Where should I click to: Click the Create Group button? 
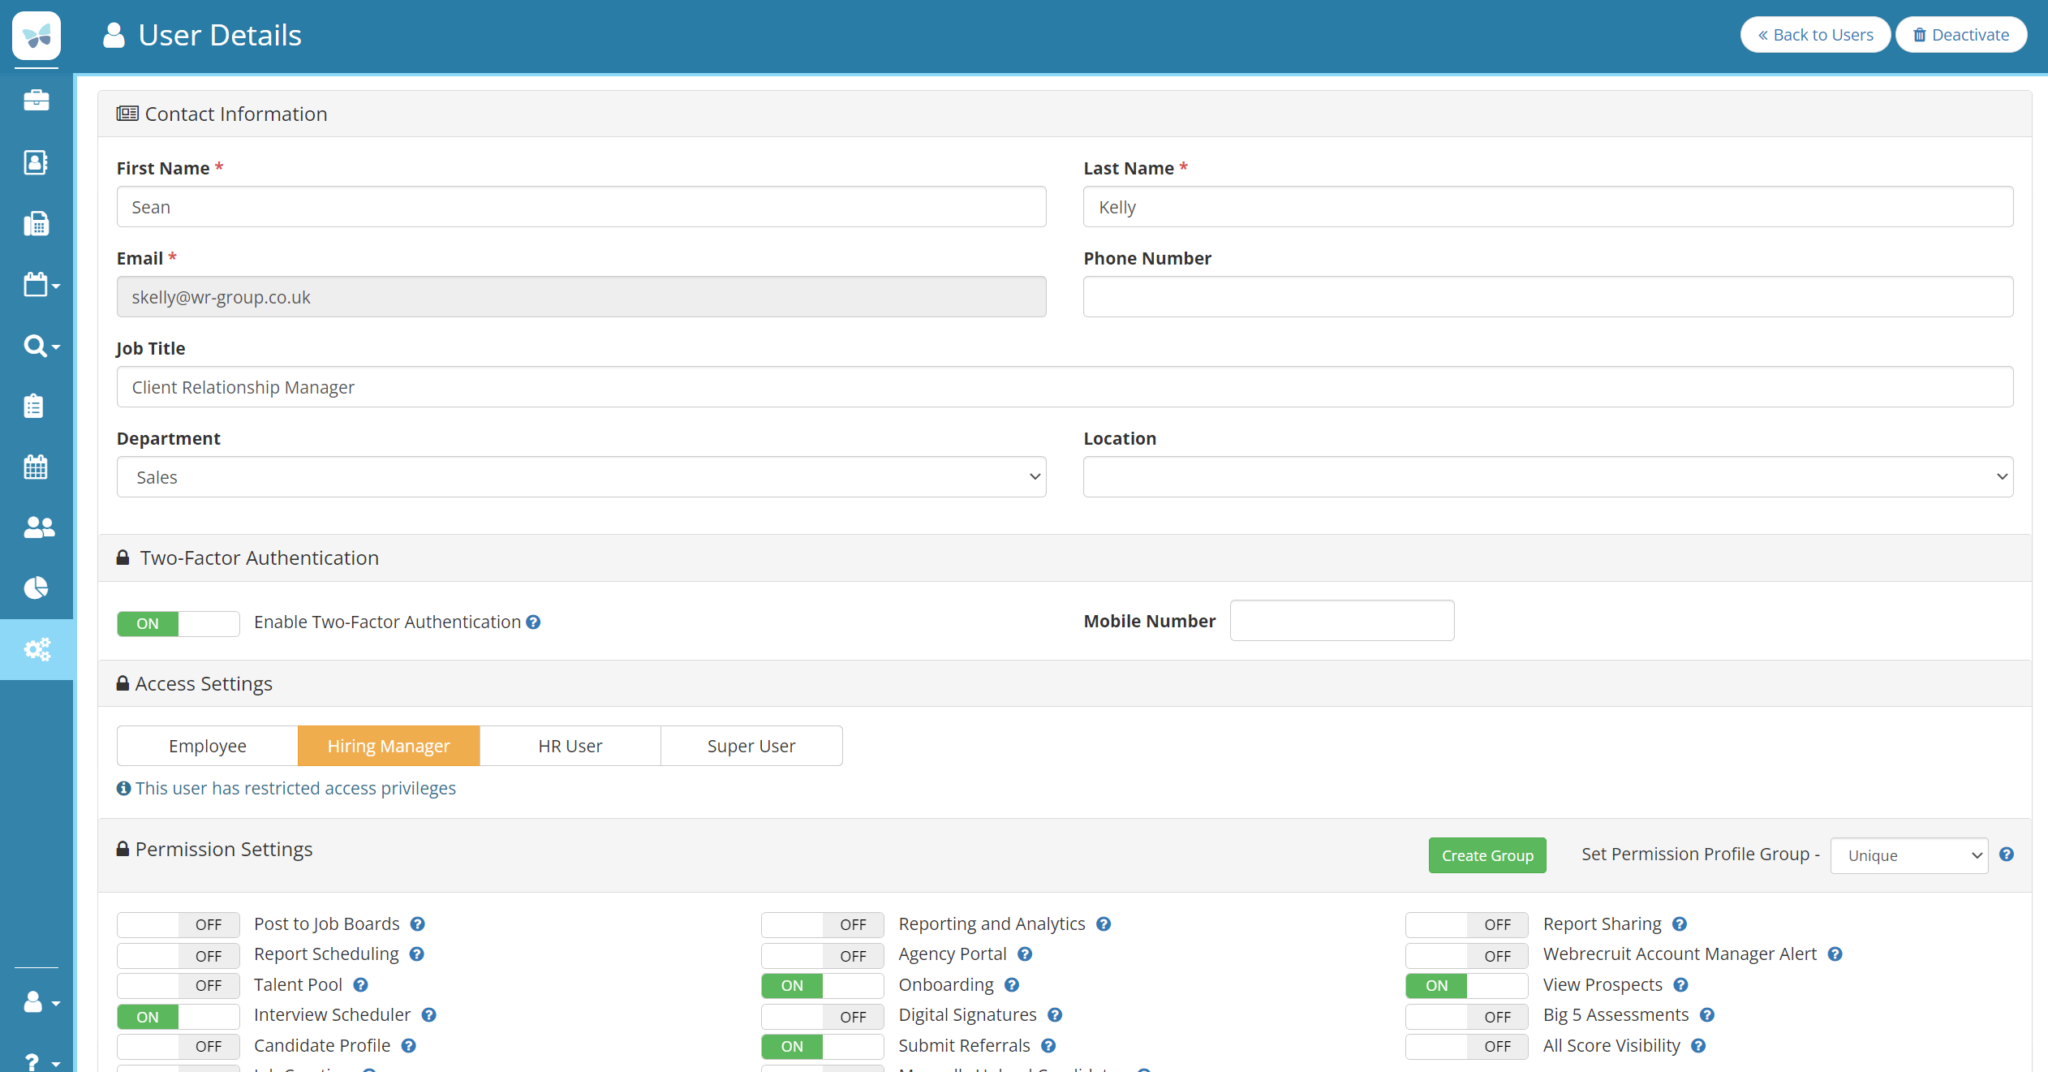coord(1487,856)
